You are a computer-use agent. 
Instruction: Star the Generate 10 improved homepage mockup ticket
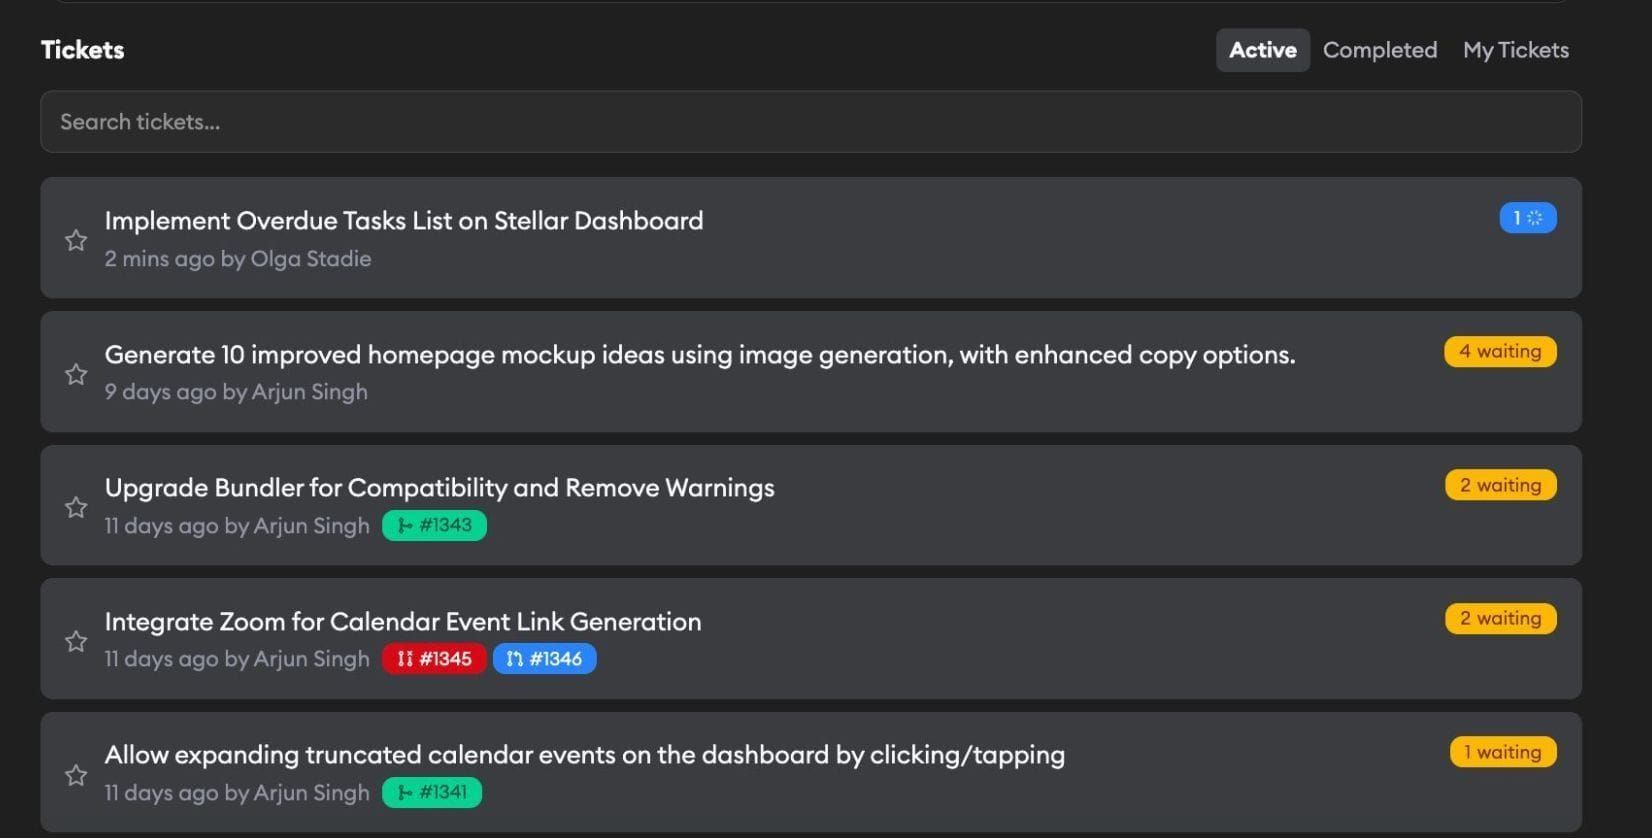tap(76, 374)
